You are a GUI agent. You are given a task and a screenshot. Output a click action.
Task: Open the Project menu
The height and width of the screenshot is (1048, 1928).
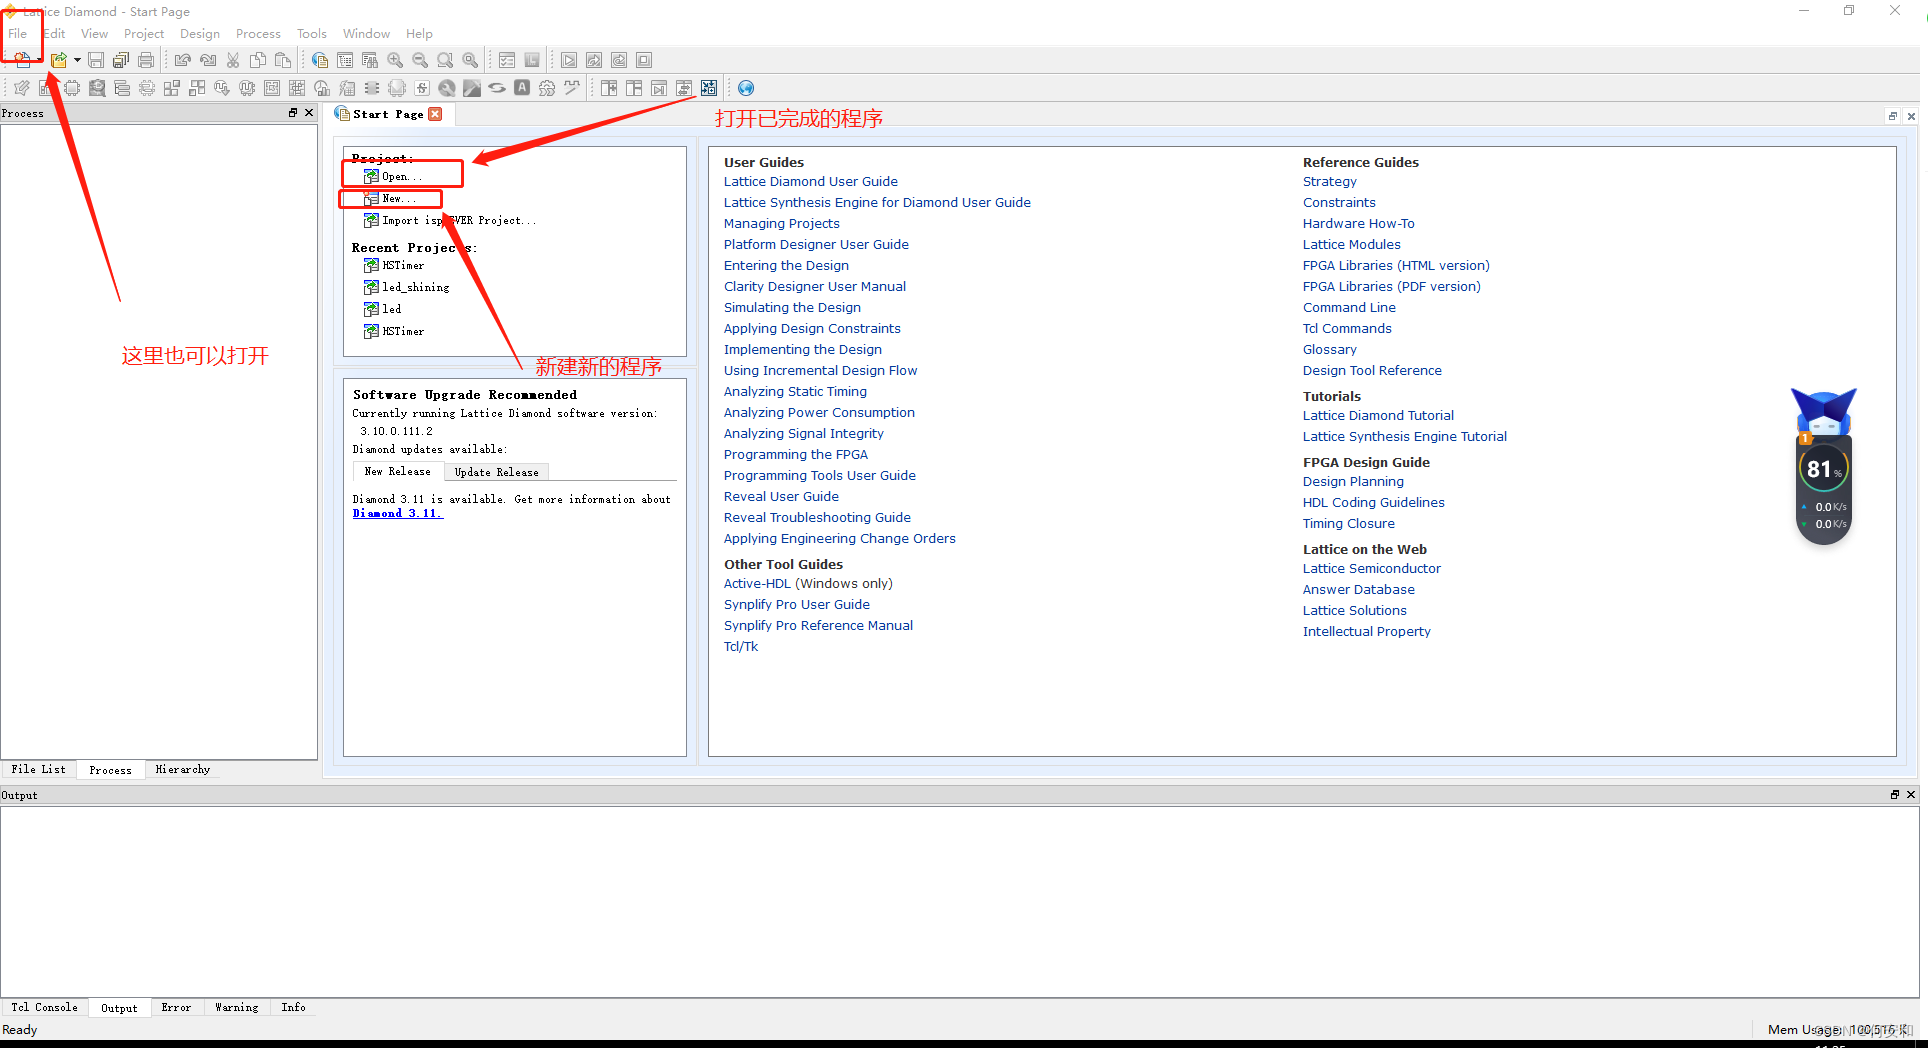[x=144, y=34]
